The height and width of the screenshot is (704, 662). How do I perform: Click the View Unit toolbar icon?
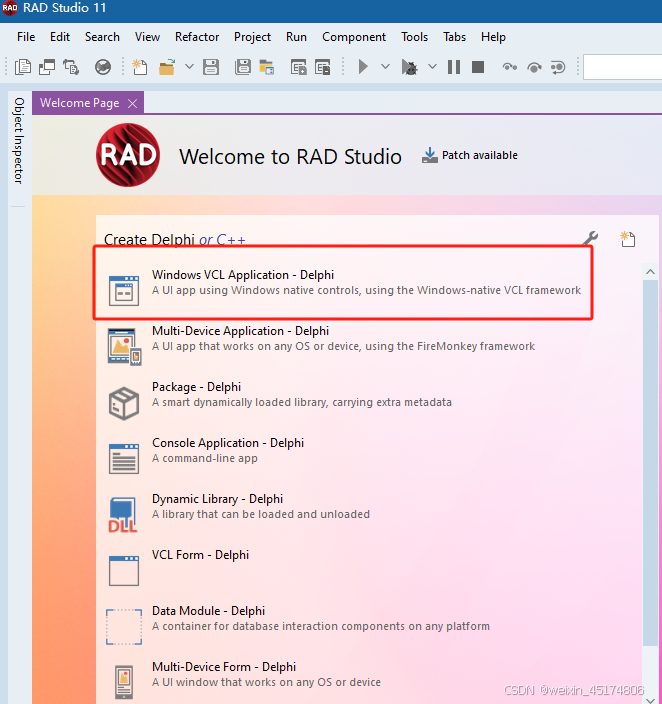click(x=23, y=67)
